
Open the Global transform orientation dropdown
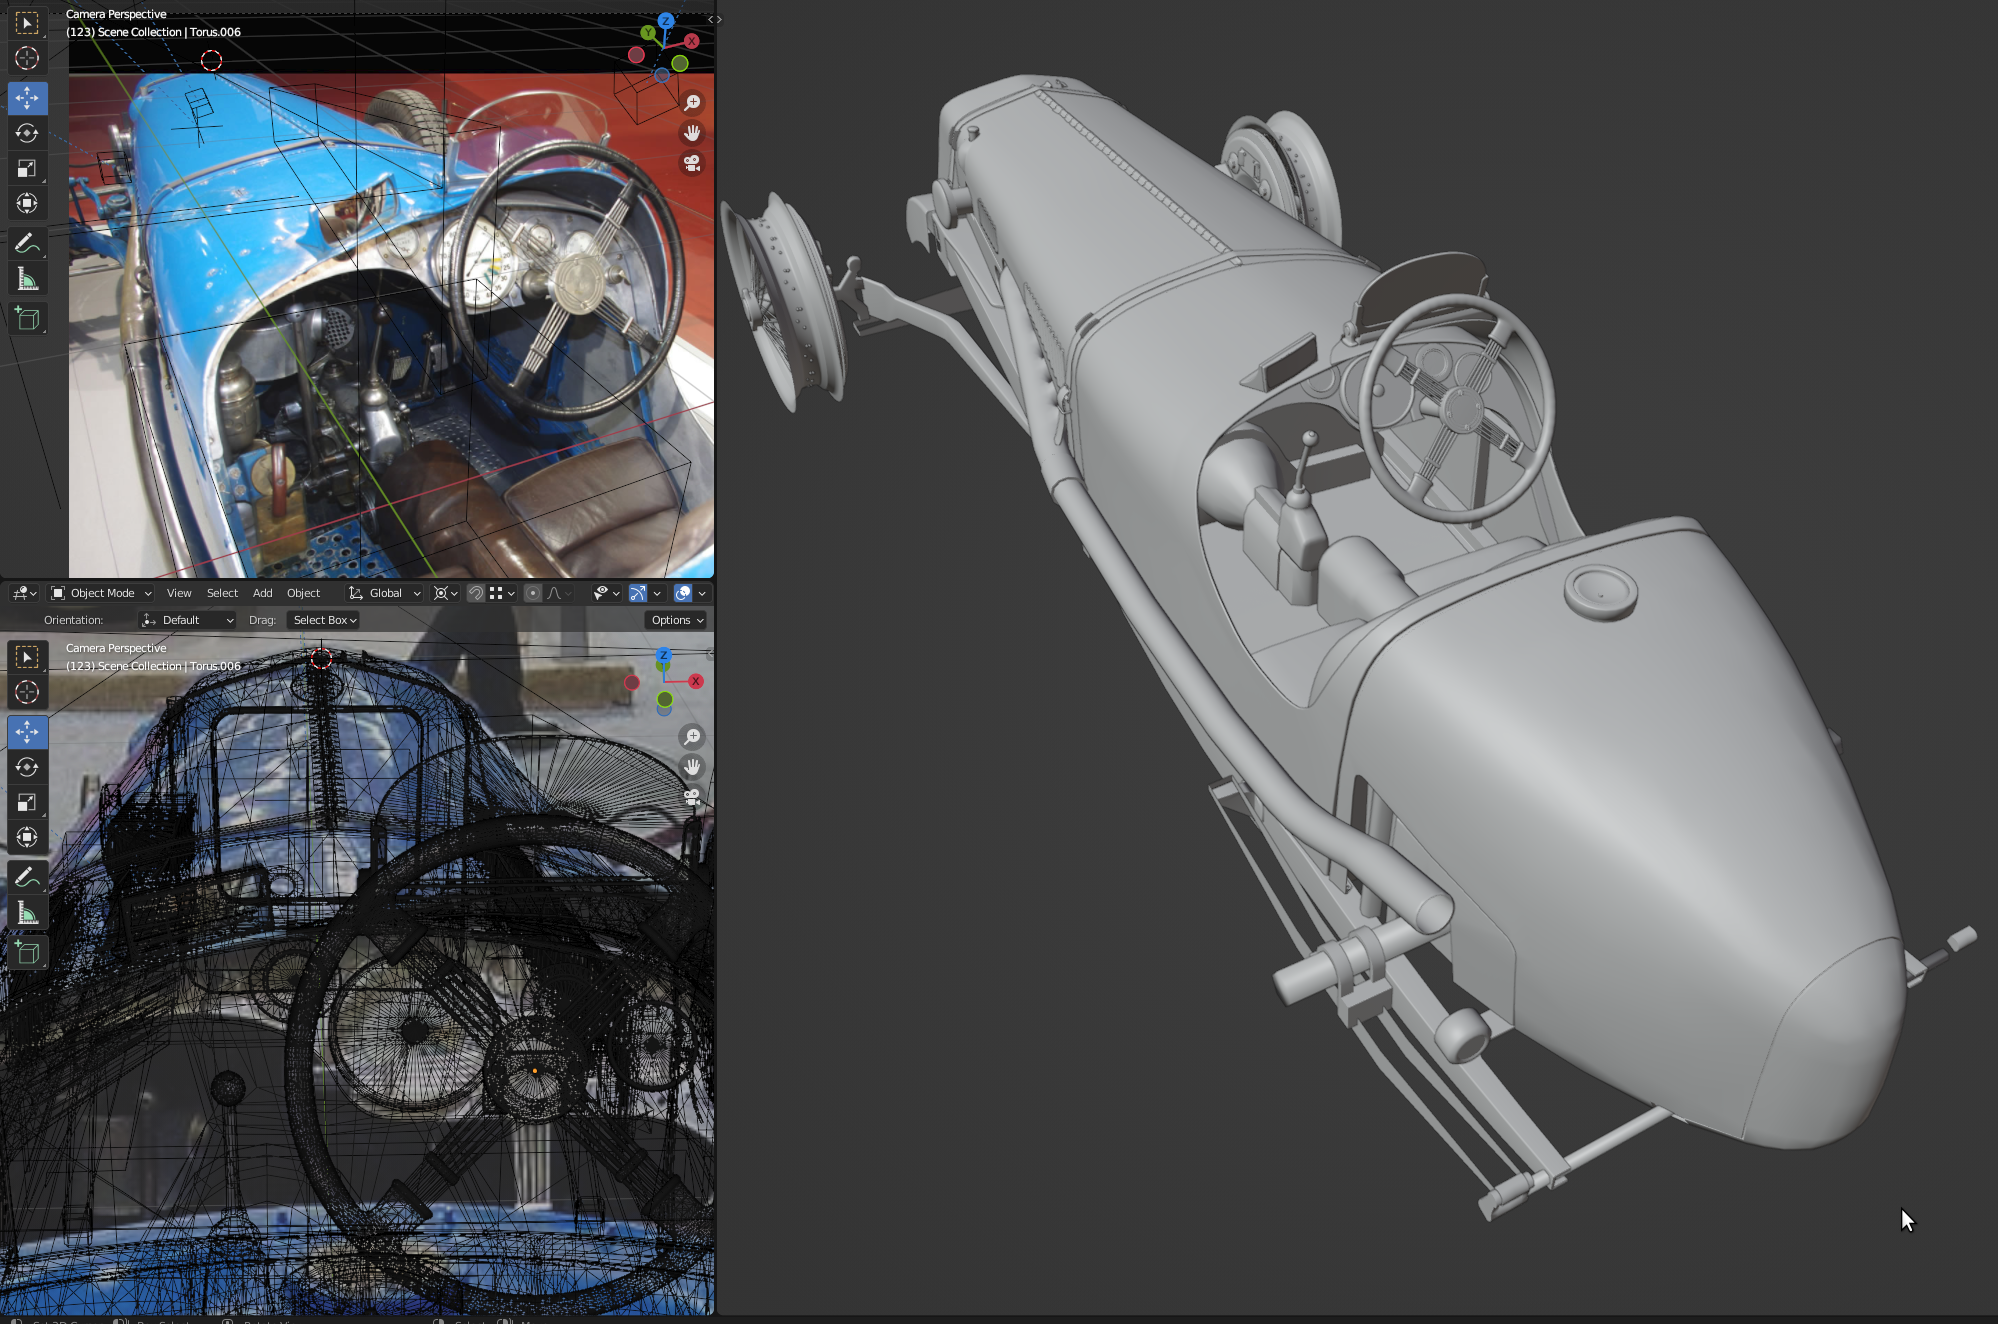pos(385,593)
